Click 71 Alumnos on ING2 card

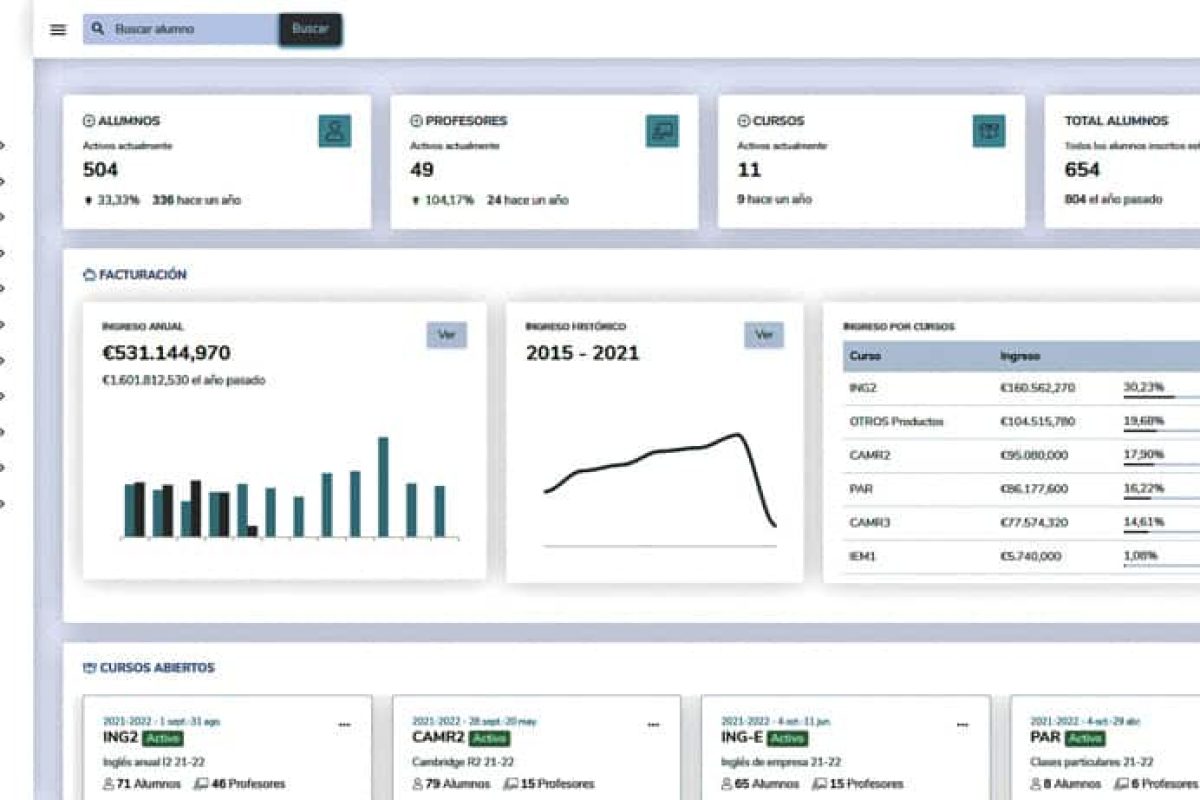coord(150,784)
